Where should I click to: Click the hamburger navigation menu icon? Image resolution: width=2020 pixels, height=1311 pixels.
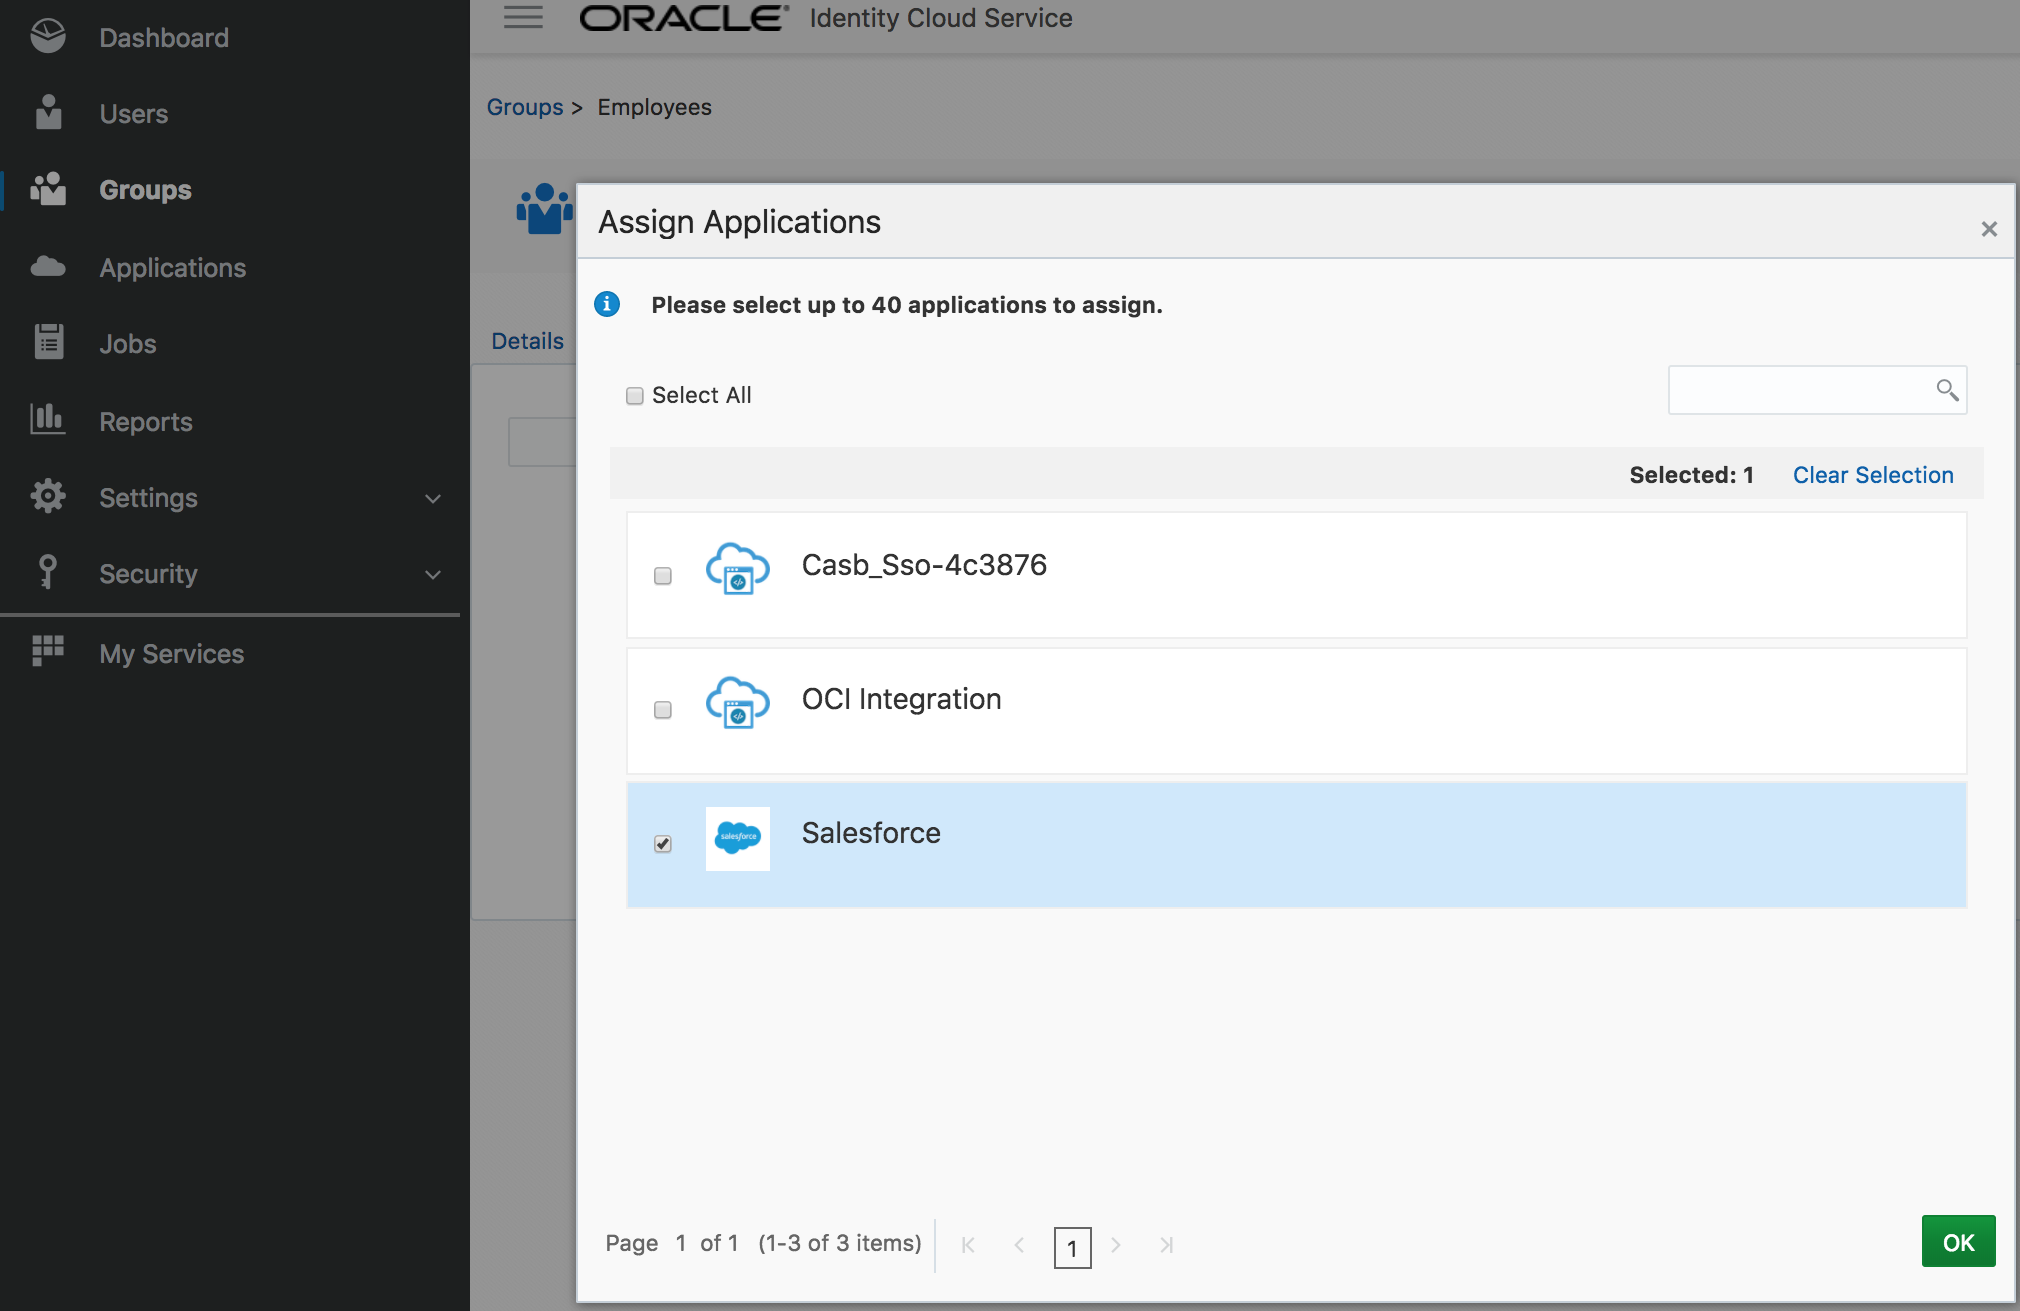[x=523, y=18]
